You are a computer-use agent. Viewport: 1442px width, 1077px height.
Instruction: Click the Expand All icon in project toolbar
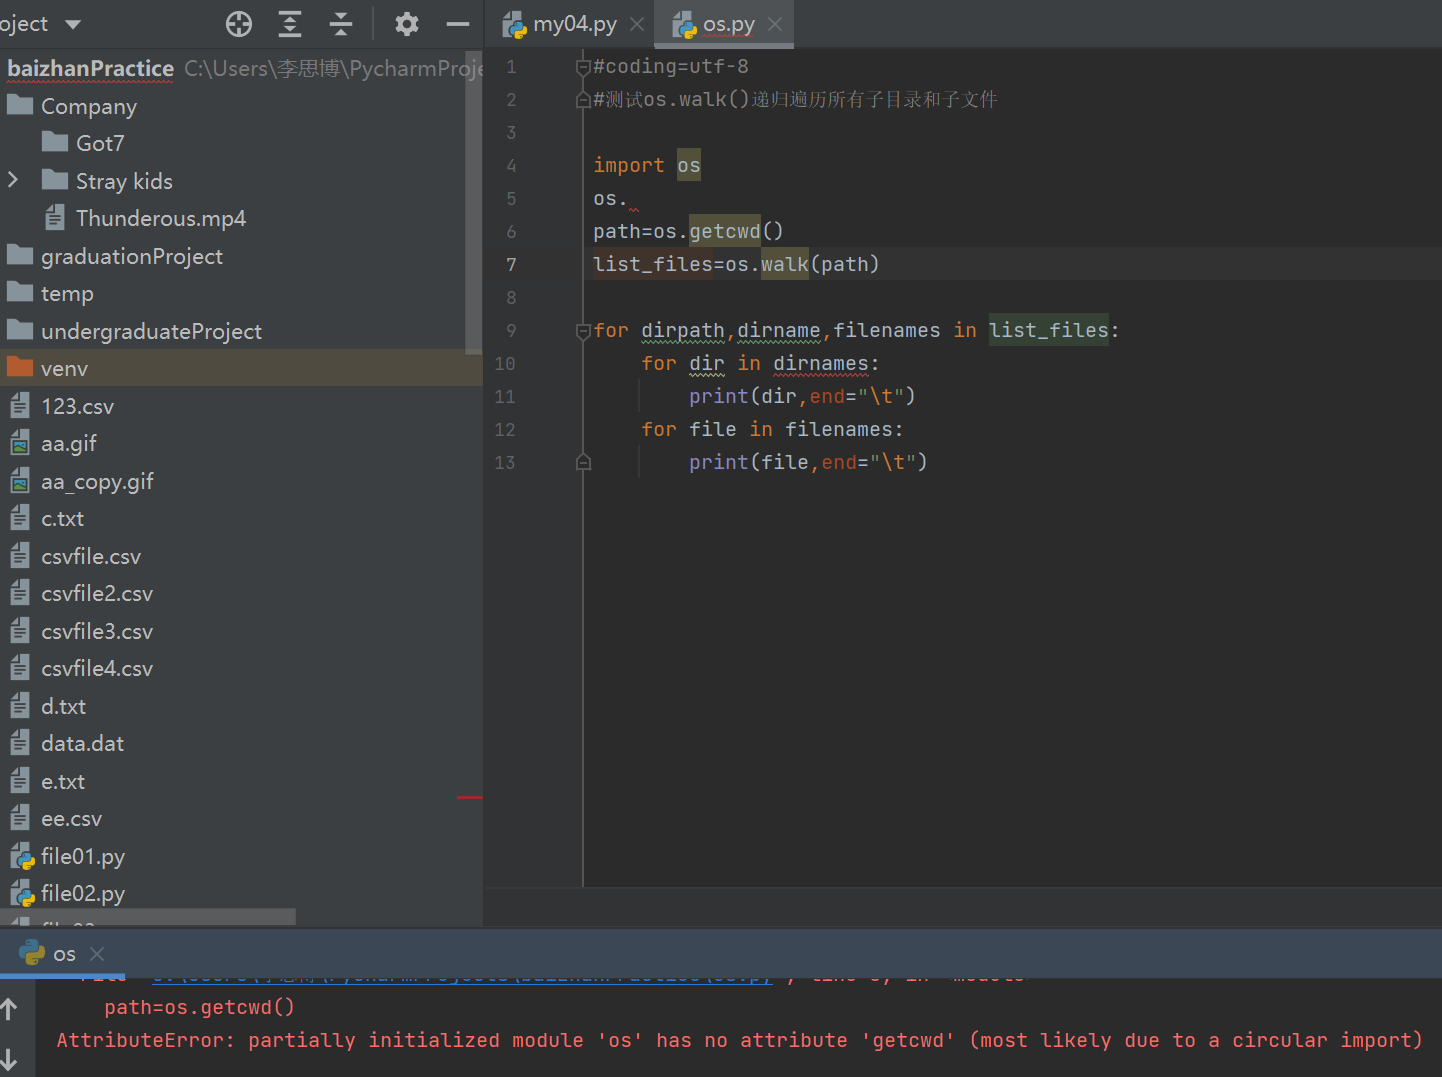click(x=290, y=24)
